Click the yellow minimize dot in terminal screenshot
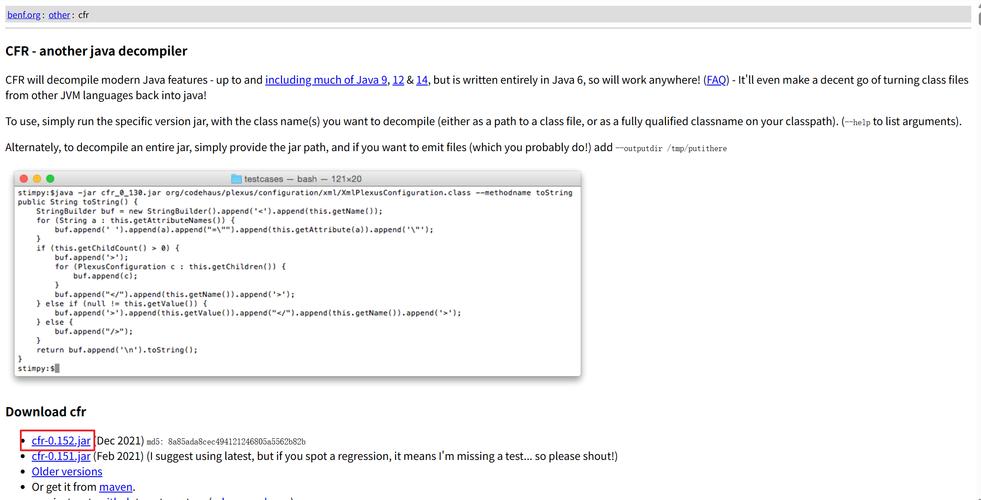This screenshot has width=981, height=500. (x=37, y=179)
